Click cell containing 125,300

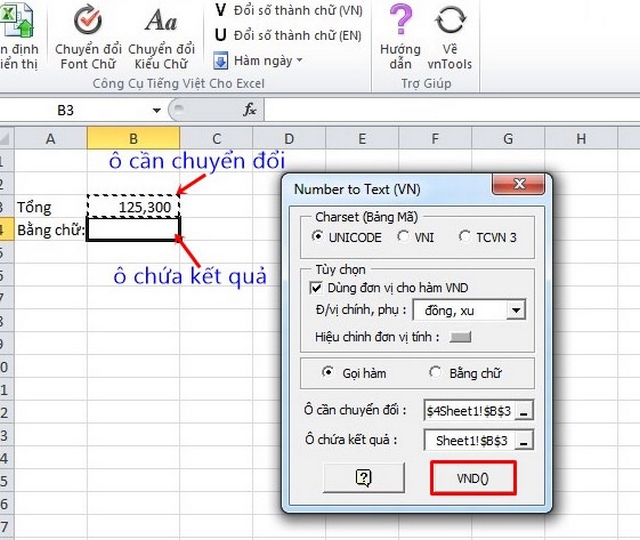point(133,207)
